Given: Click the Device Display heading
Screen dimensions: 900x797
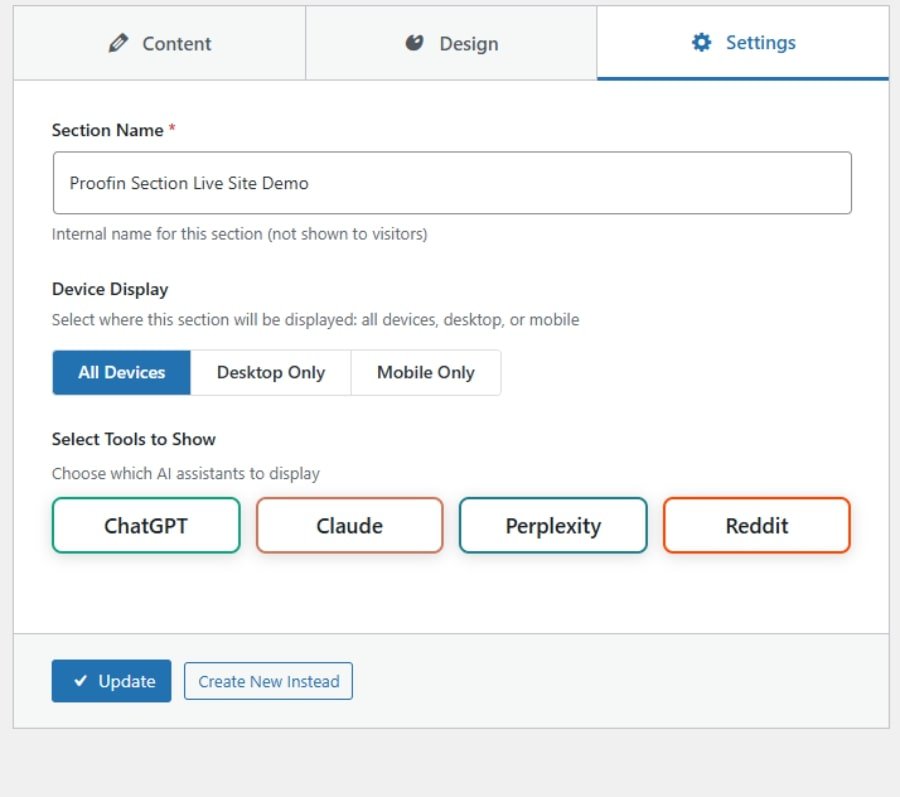Looking at the screenshot, I should pos(110,289).
